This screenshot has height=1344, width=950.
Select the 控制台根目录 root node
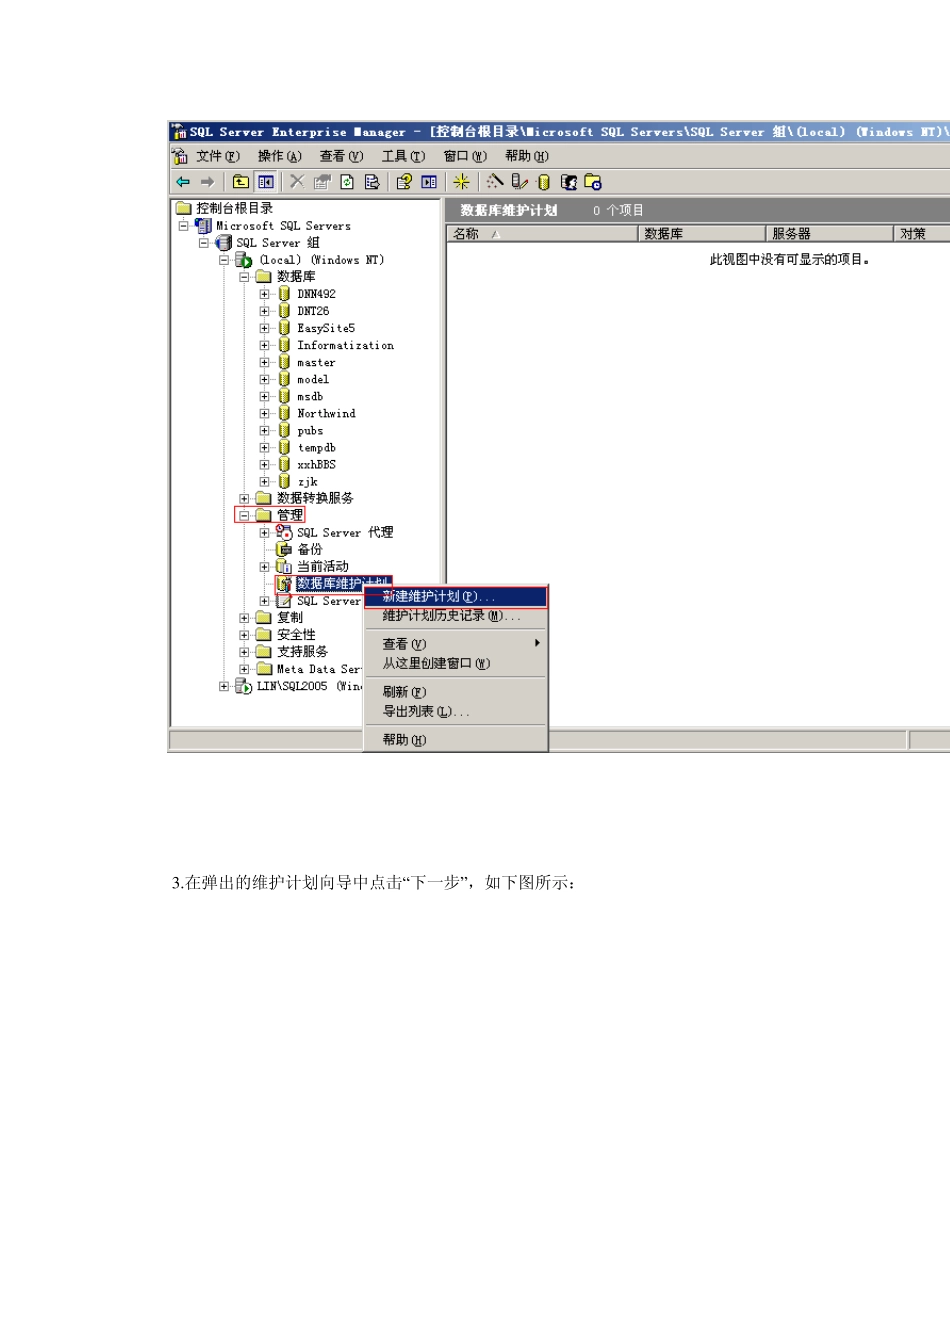coord(234,208)
